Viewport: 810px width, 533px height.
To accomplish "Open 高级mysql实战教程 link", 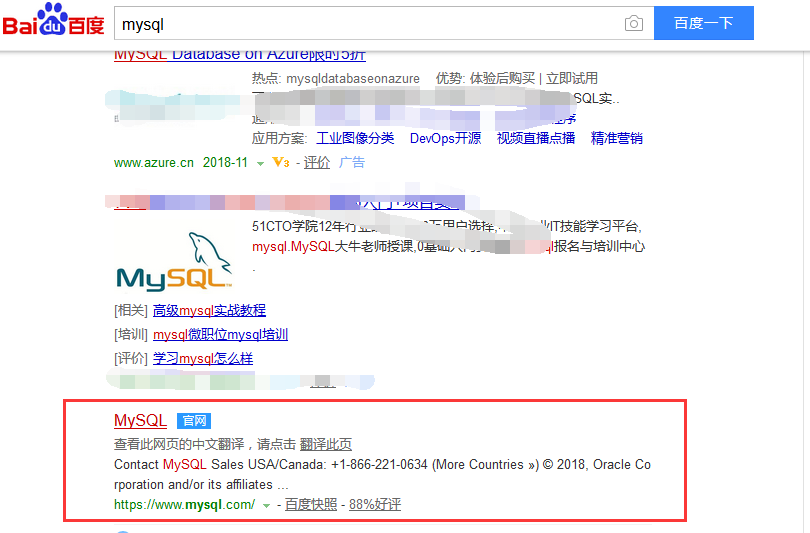I will click(209, 310).
